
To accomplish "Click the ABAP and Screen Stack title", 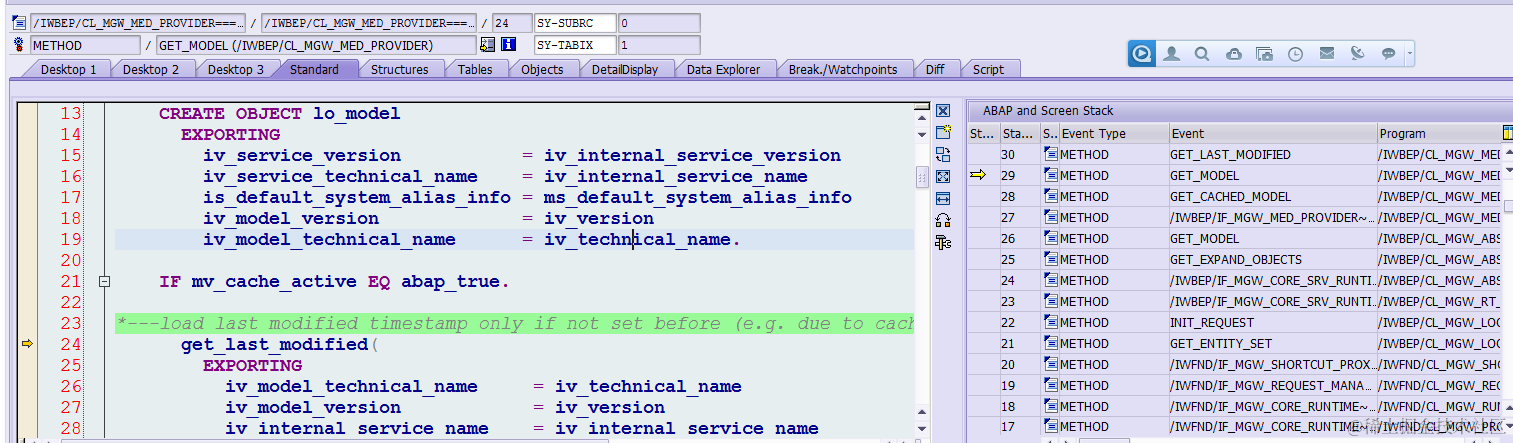I will pos(1048,111).
